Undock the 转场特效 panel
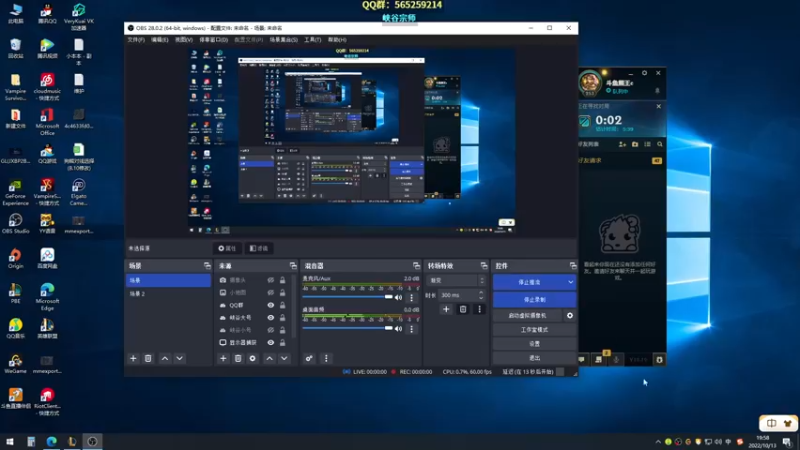The height and width of the screenshot is (450, 800). 484,266
